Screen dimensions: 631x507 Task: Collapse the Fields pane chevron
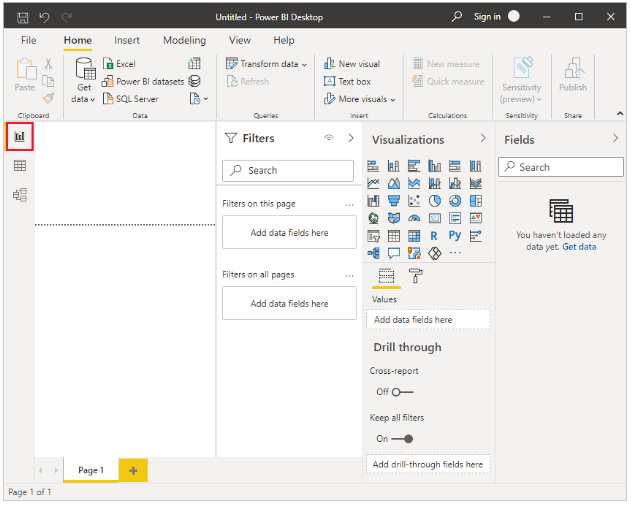point(616,138)
